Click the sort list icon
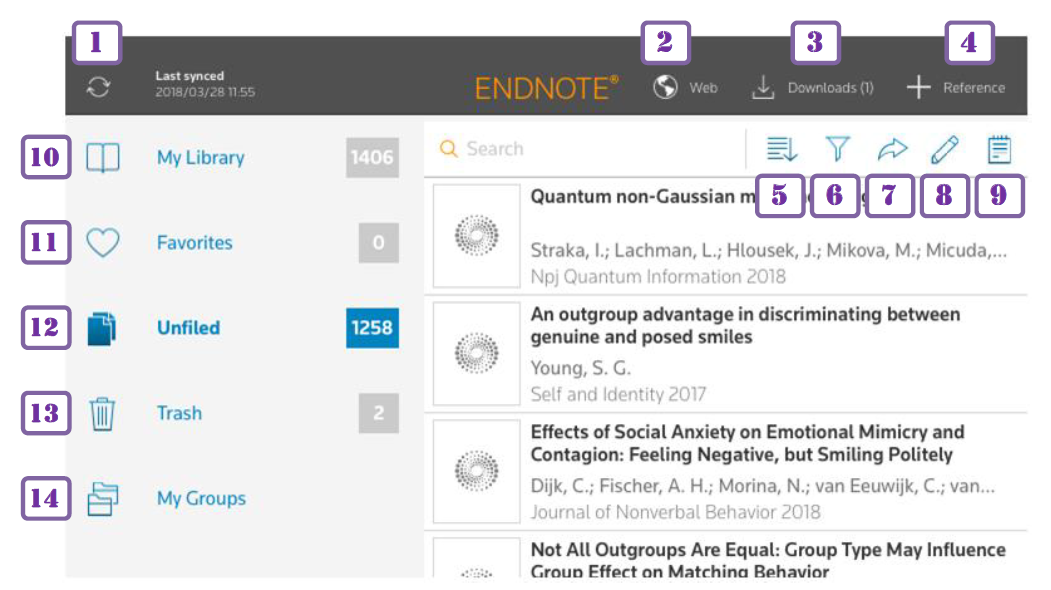1051x590 pixels. [781, 149]
